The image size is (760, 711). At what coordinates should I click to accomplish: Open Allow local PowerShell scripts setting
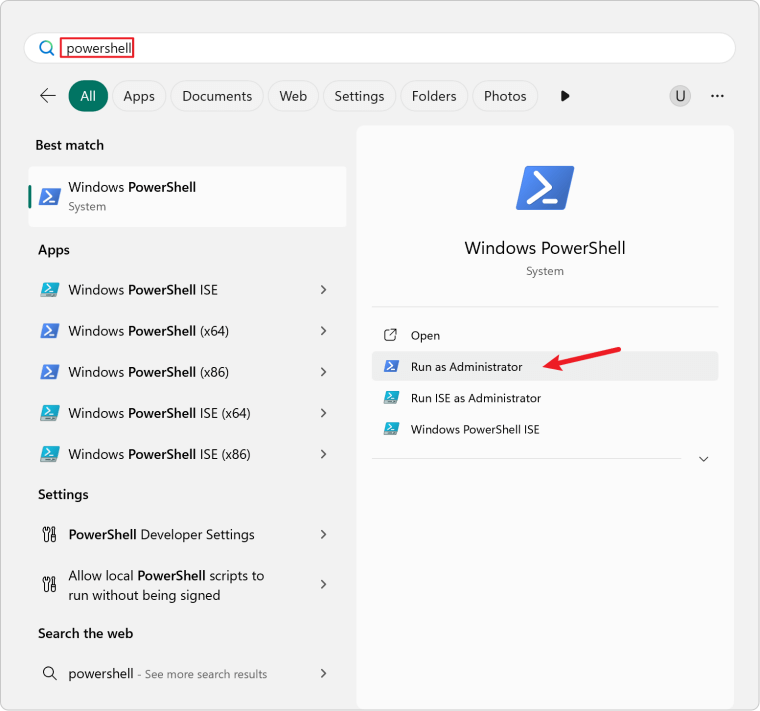click(188, 585)
